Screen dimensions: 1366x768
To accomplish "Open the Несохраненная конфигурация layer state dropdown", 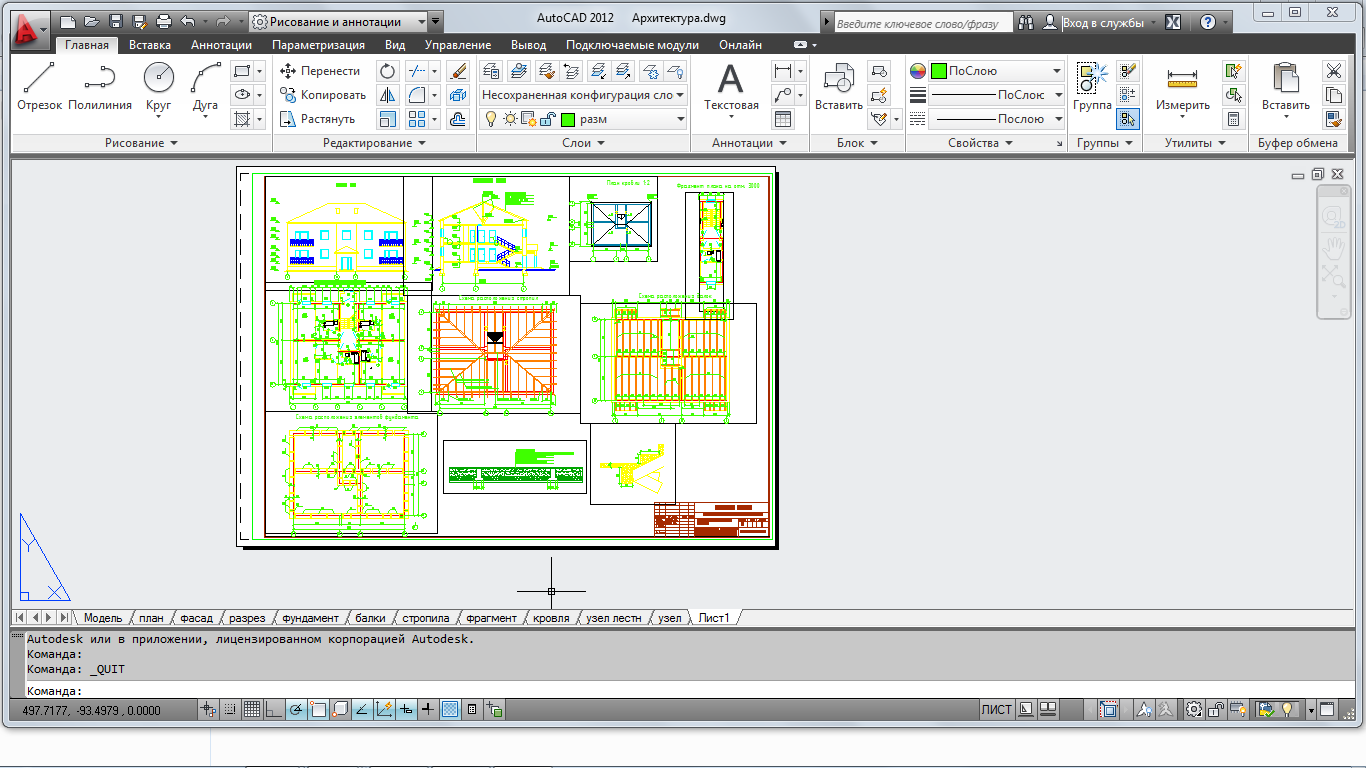I will (583, 95).
